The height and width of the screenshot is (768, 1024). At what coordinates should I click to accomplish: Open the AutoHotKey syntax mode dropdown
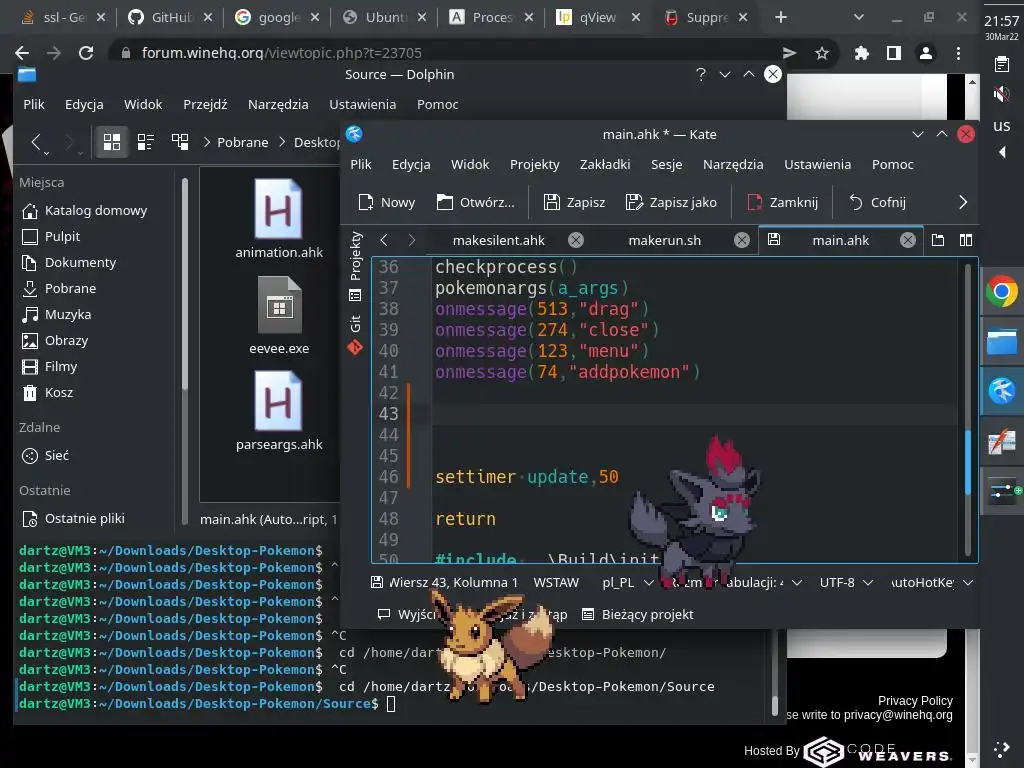tap(931, 583)
